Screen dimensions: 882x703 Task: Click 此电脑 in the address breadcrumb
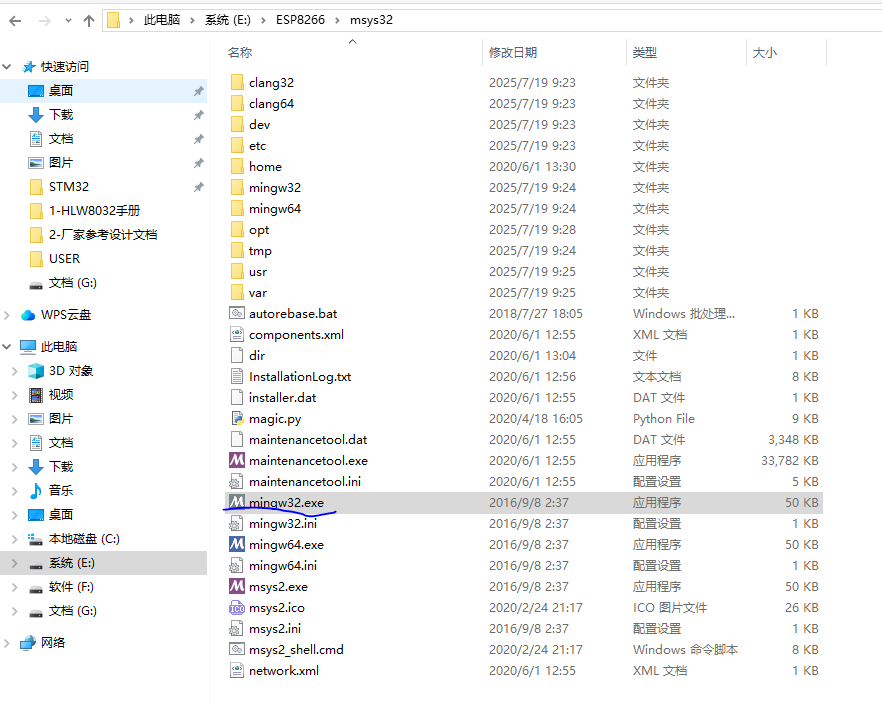[x=164, y=20]
